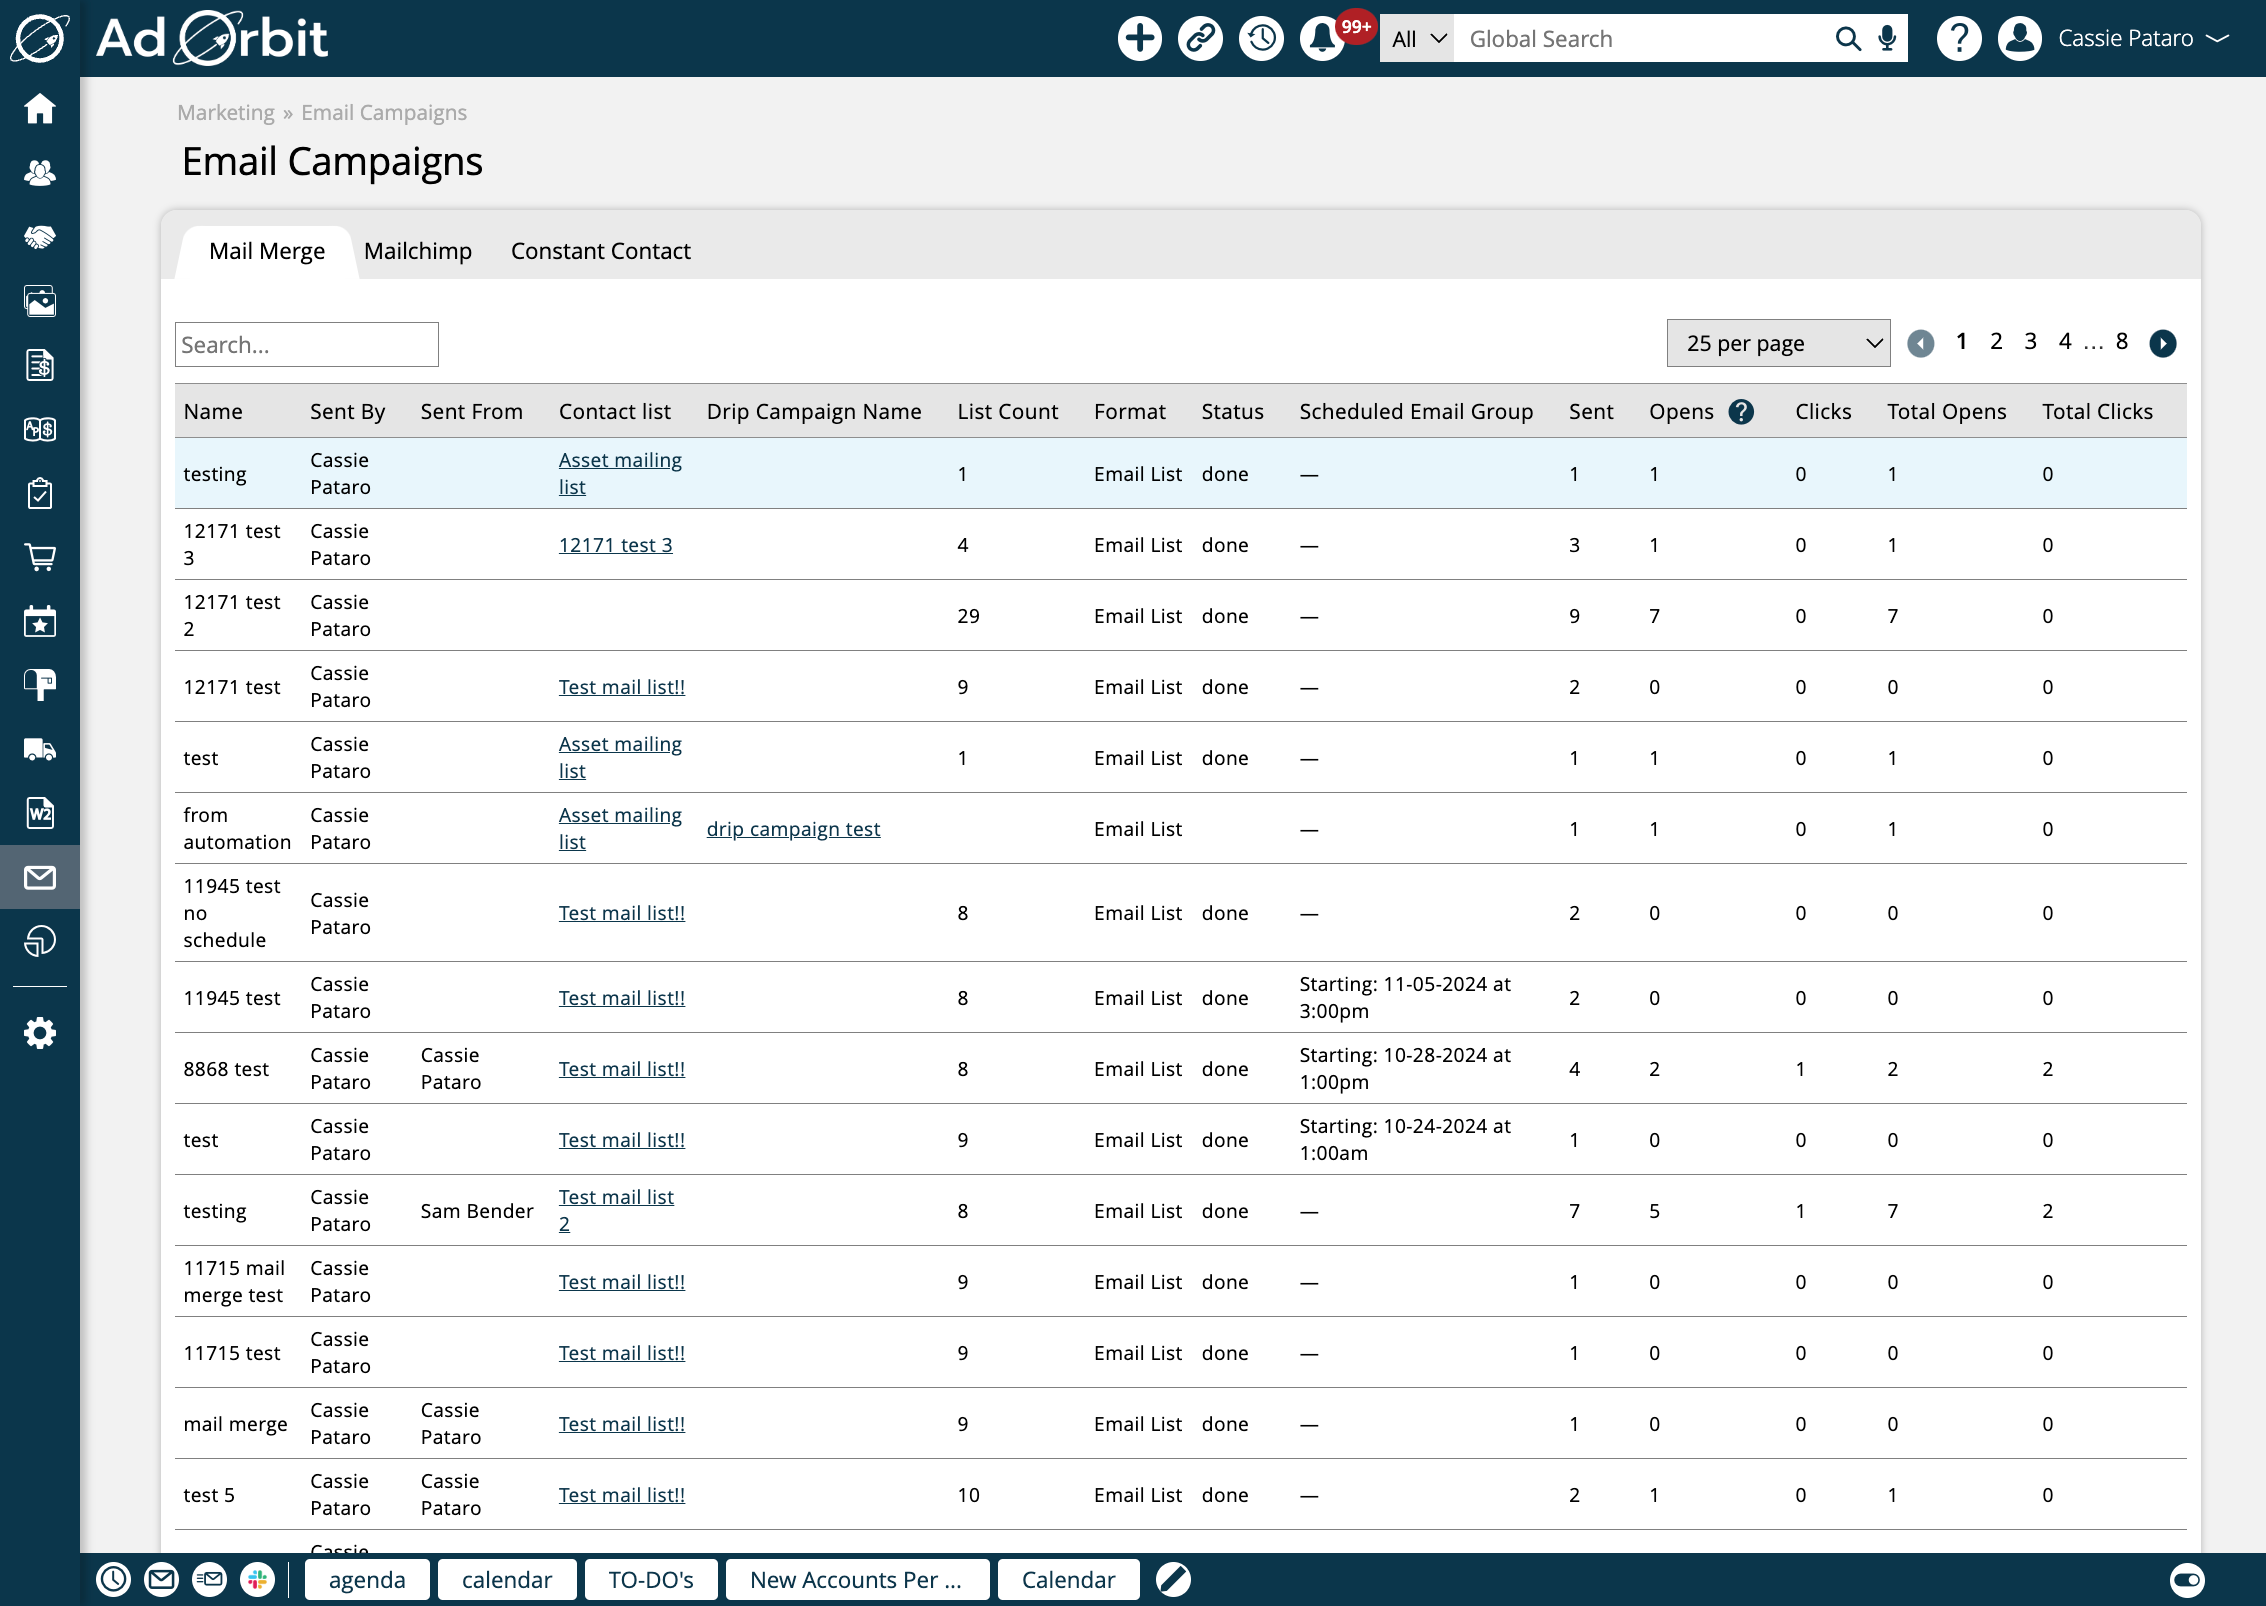This screenshot has width=2266, height=1606.
Task: Open the New Accounts Per ... bottom tab
Action: pos(857,1579)
